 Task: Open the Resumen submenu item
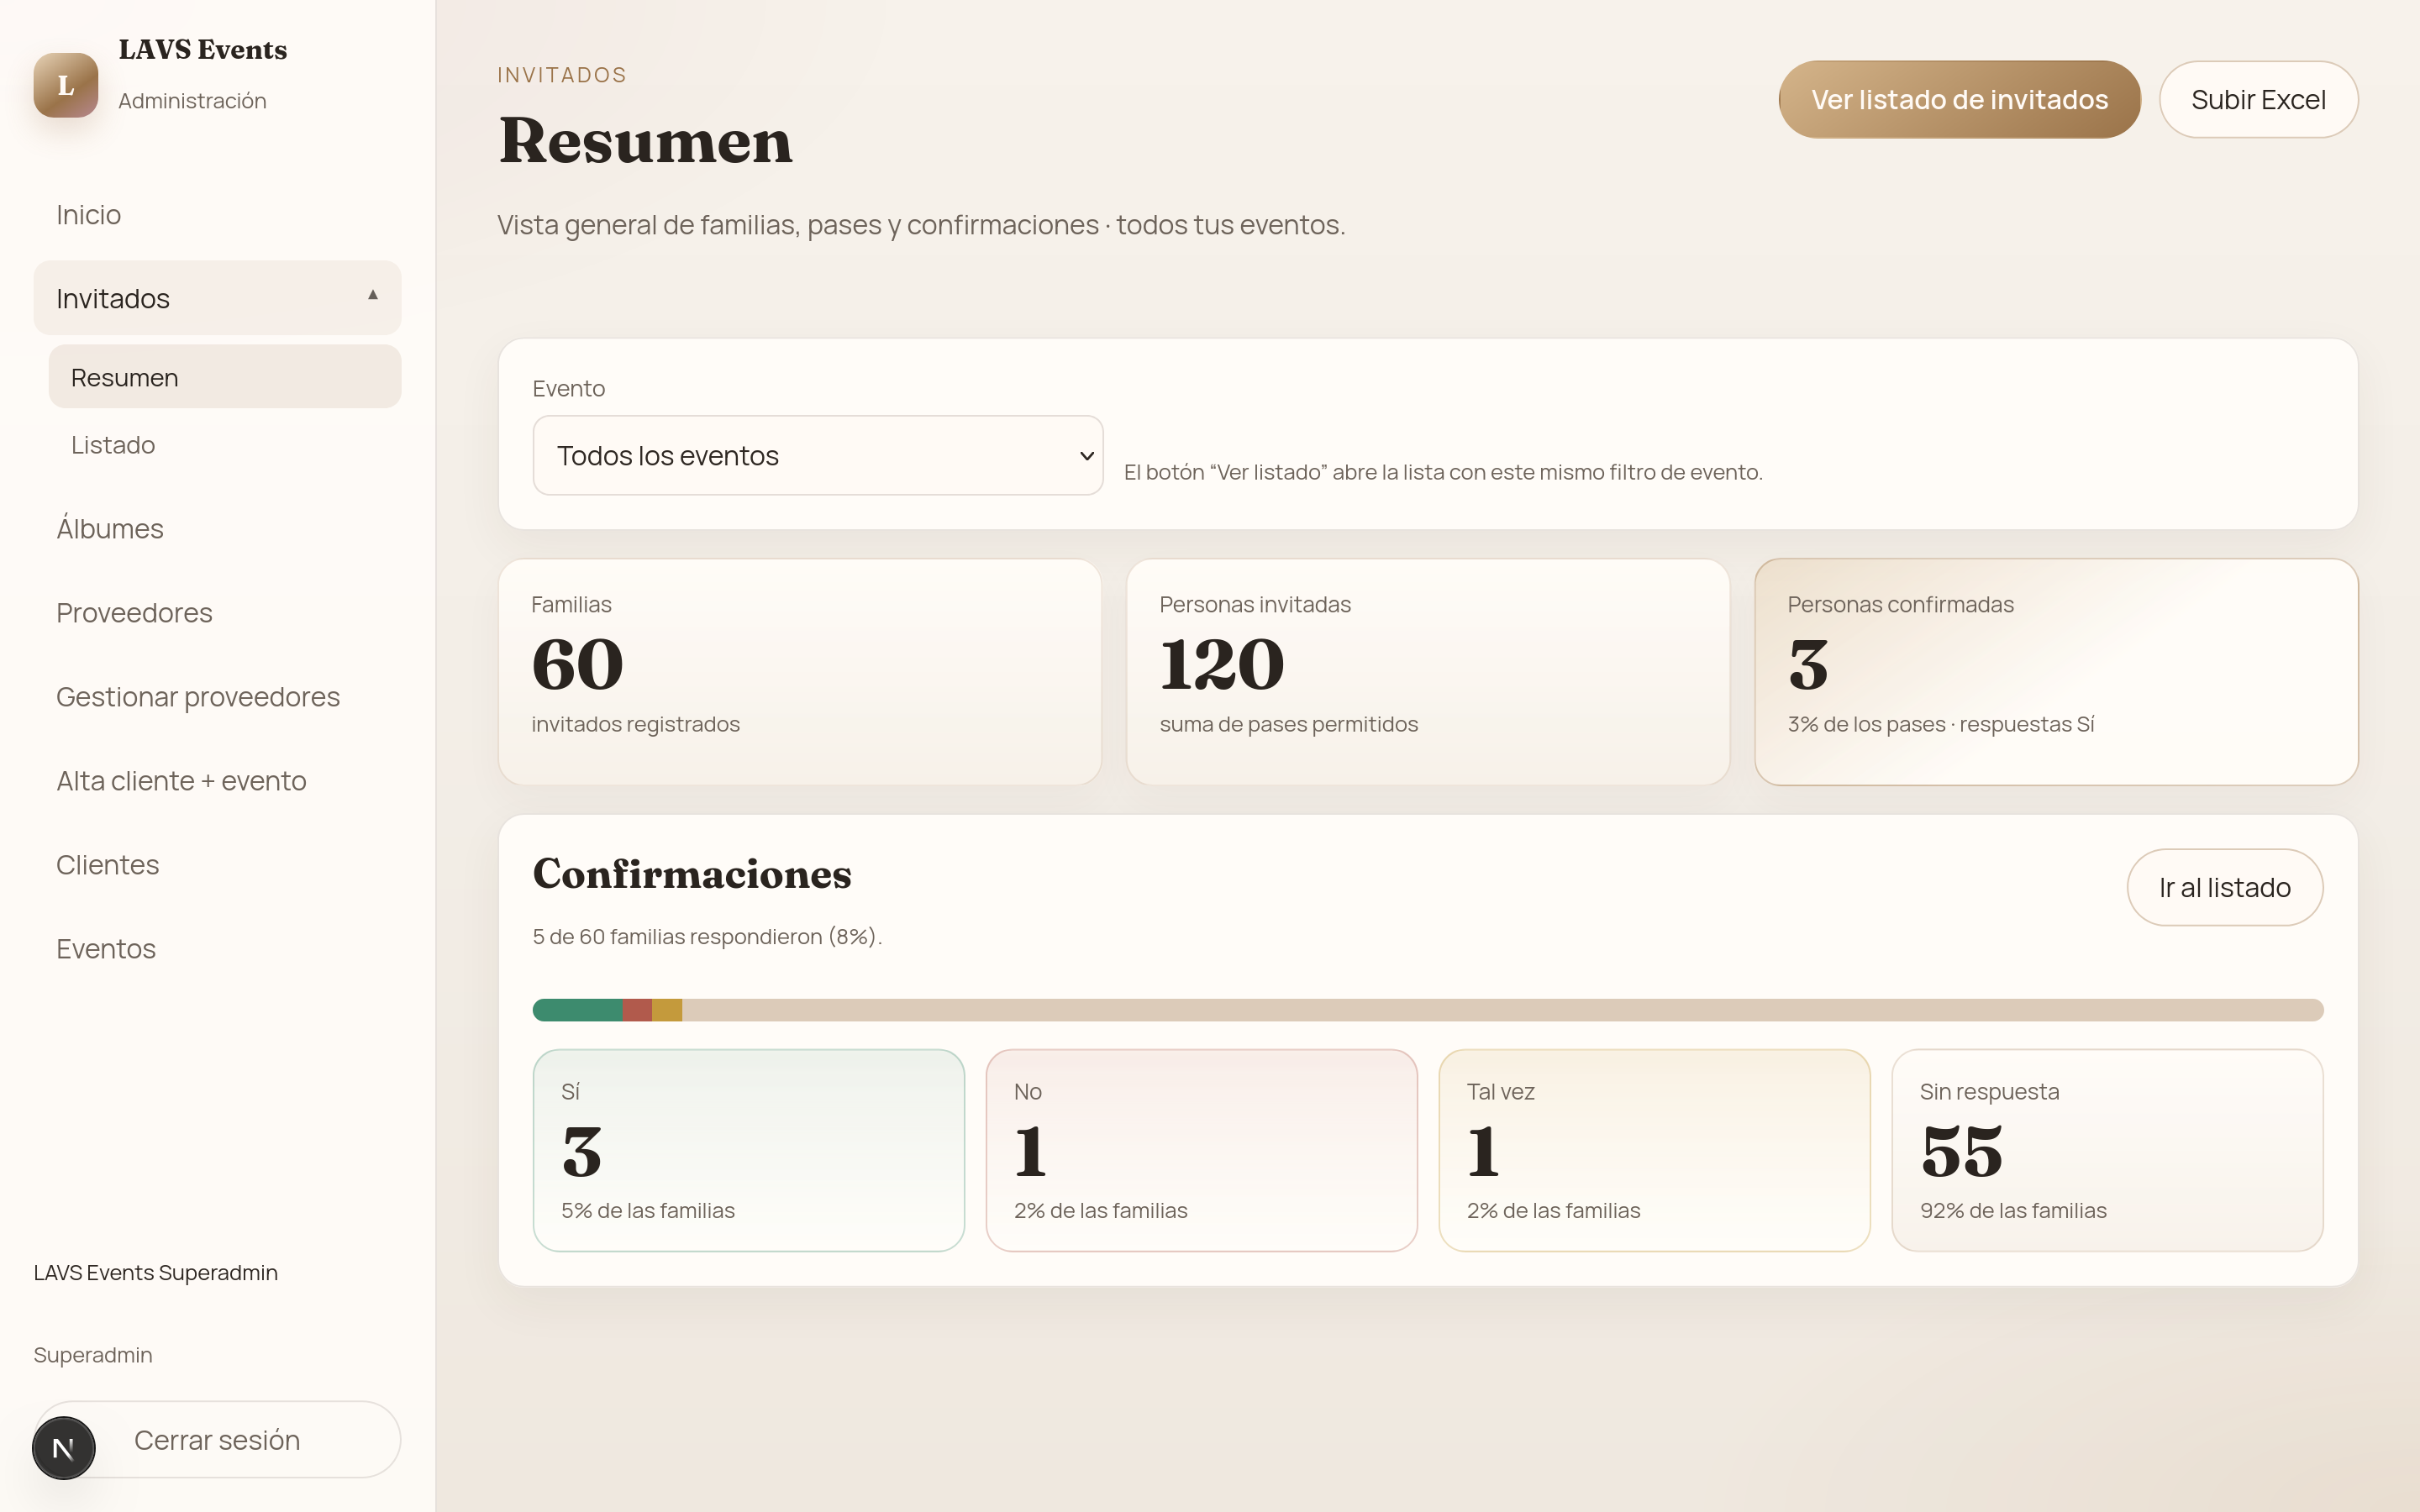tap(225, 377)
